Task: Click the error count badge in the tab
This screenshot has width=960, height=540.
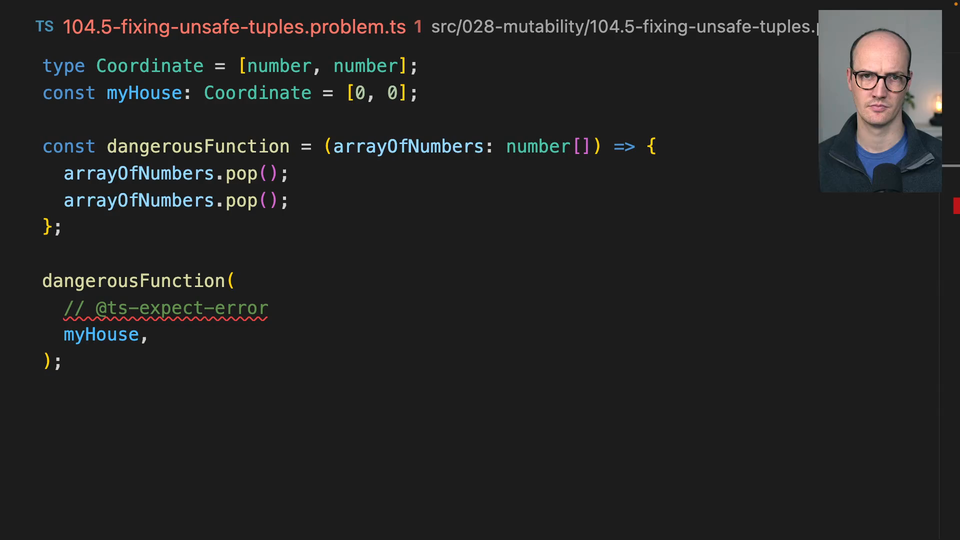Action: [x=418, y=27]
